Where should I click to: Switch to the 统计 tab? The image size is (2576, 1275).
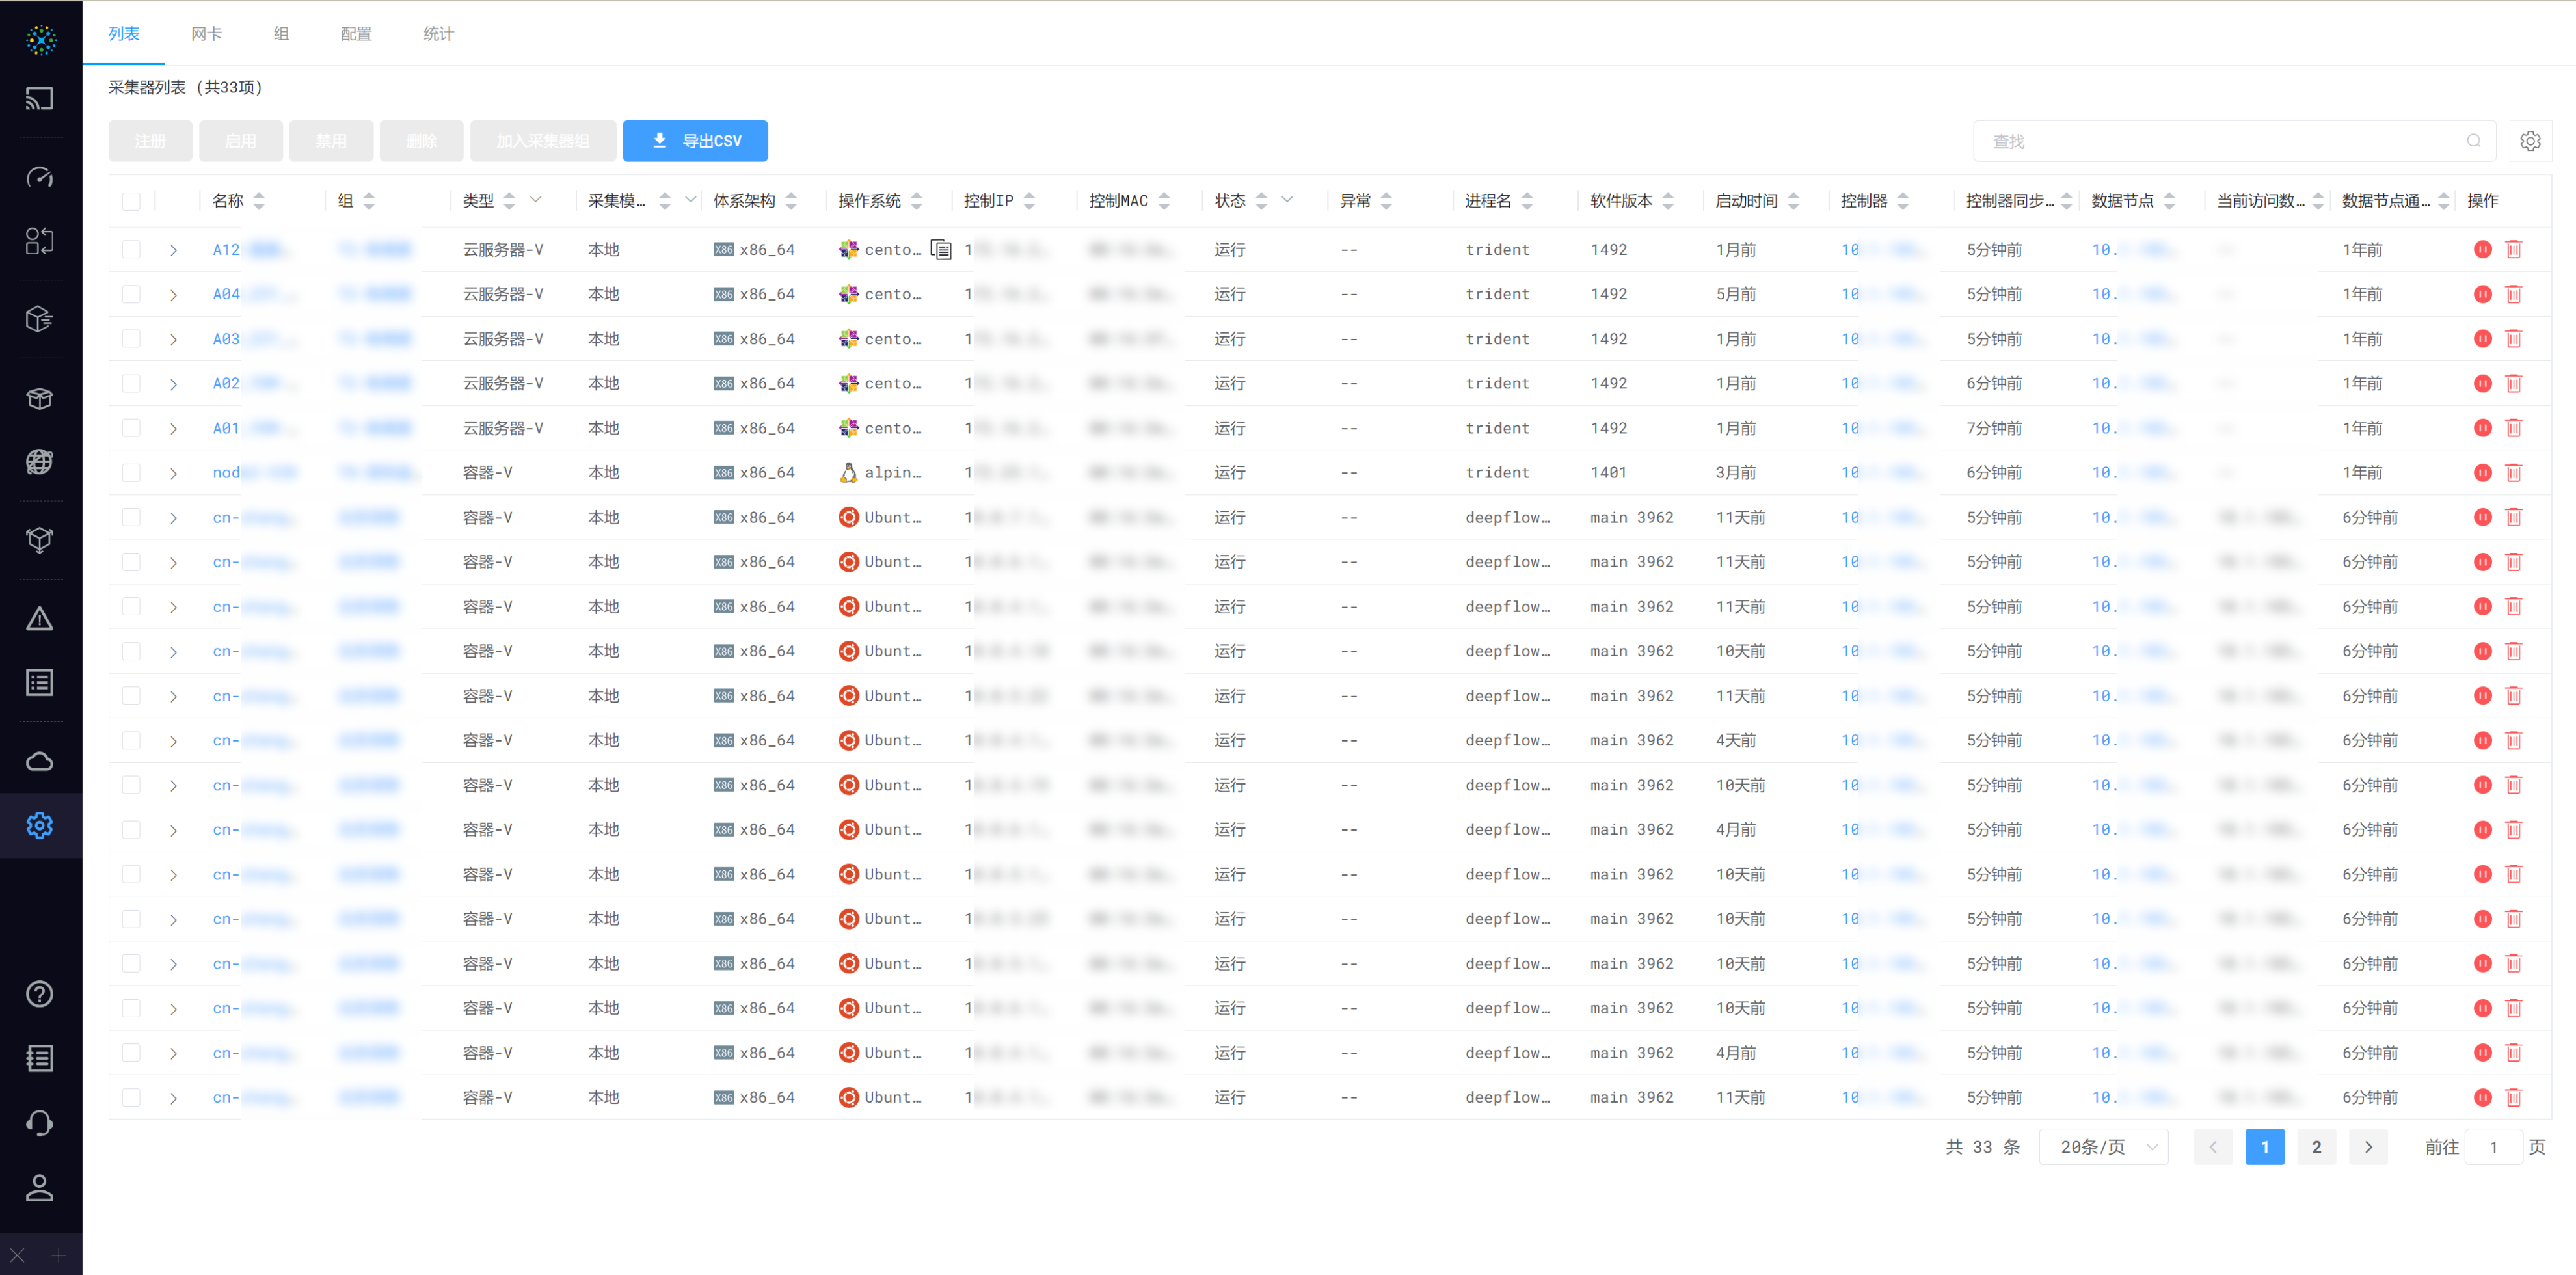[x=438, y=34]
